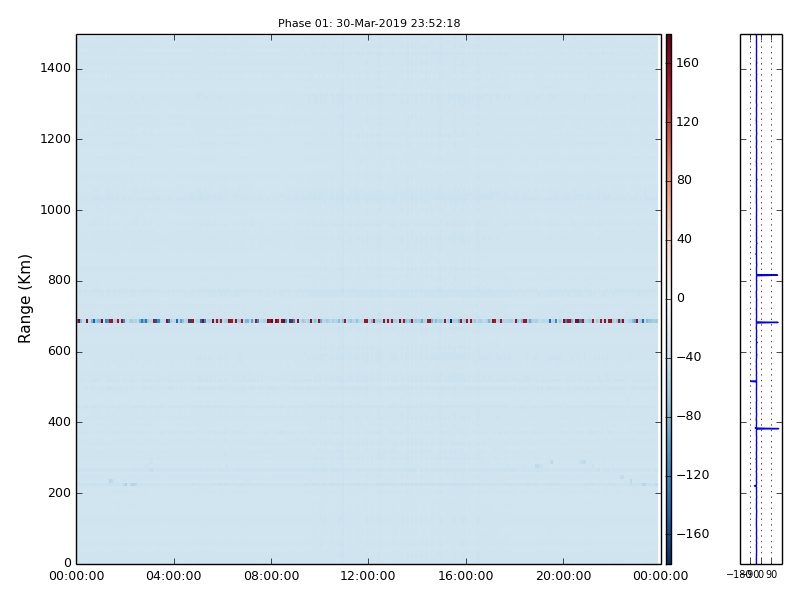Click the 16:00:00 time axis label
The width and height of the screenshot is (800, 600).
point(466,576)
